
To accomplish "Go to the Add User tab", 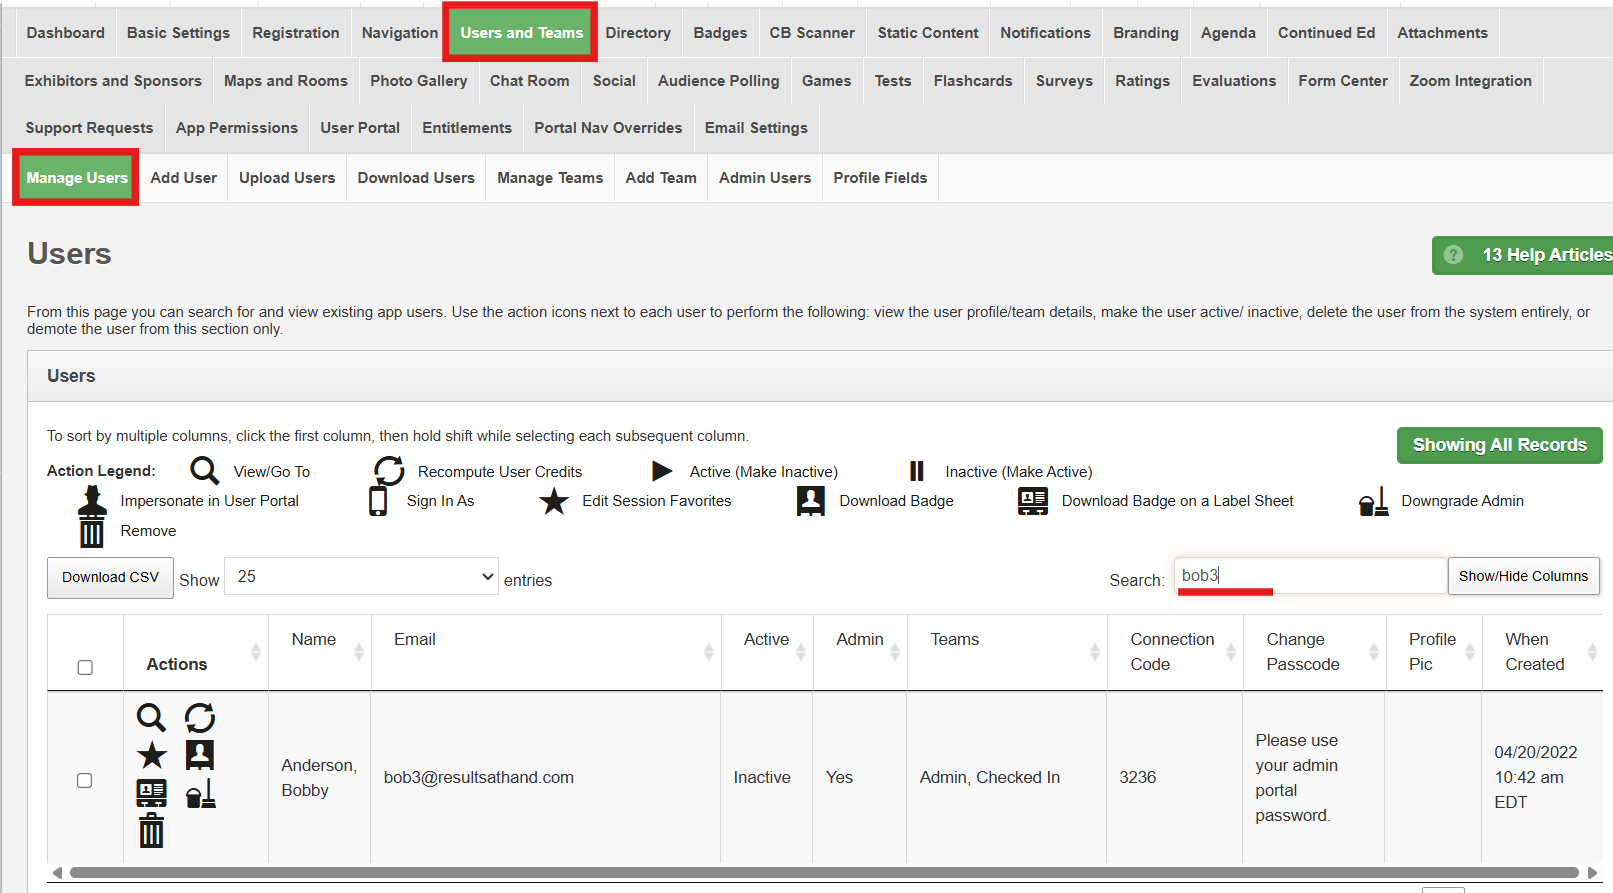I will (x=183, y=178).
